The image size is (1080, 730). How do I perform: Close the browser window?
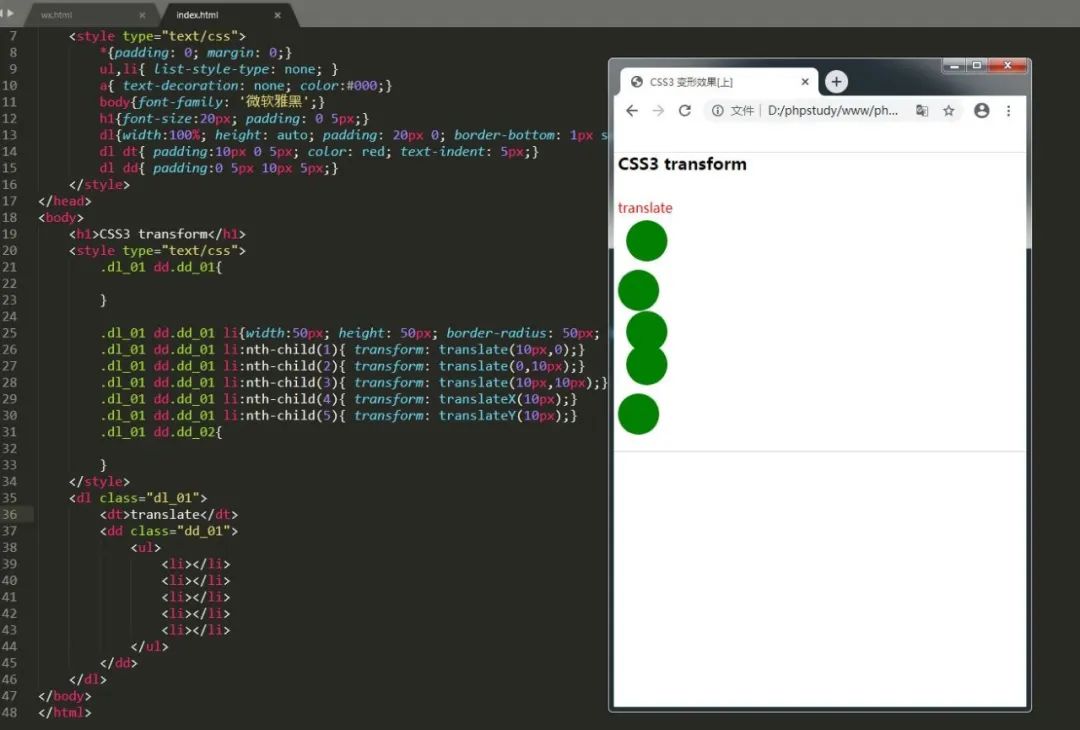[x=1007, y=65]
